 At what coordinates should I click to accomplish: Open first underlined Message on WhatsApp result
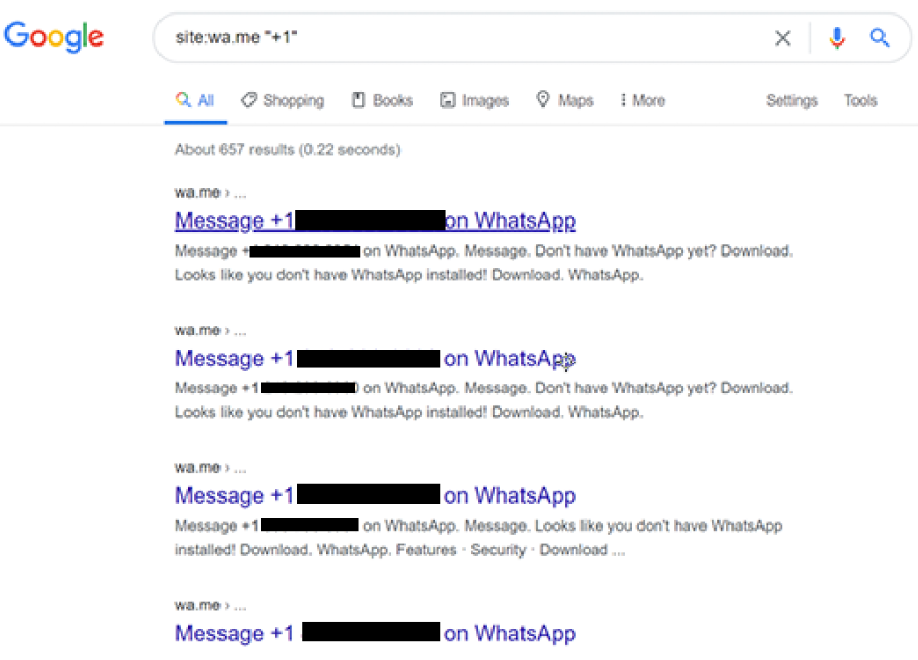[375, 221]
